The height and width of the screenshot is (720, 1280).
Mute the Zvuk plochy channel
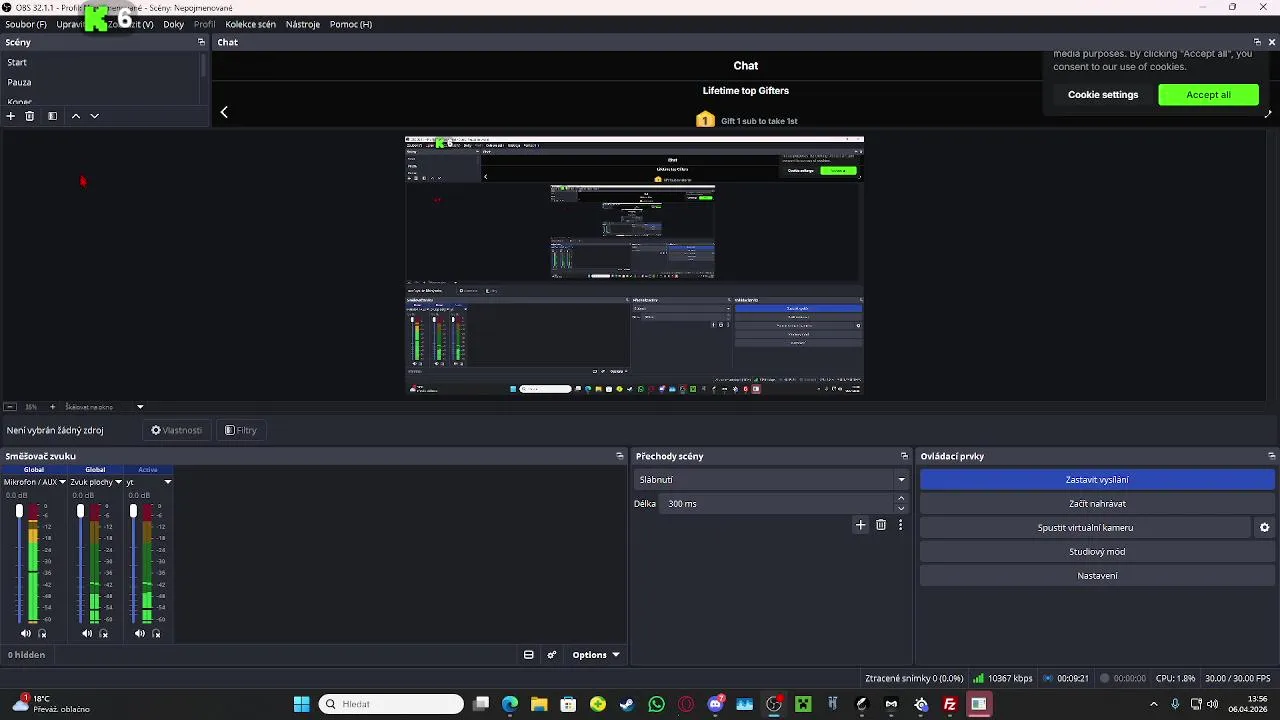tap(87, 633)
